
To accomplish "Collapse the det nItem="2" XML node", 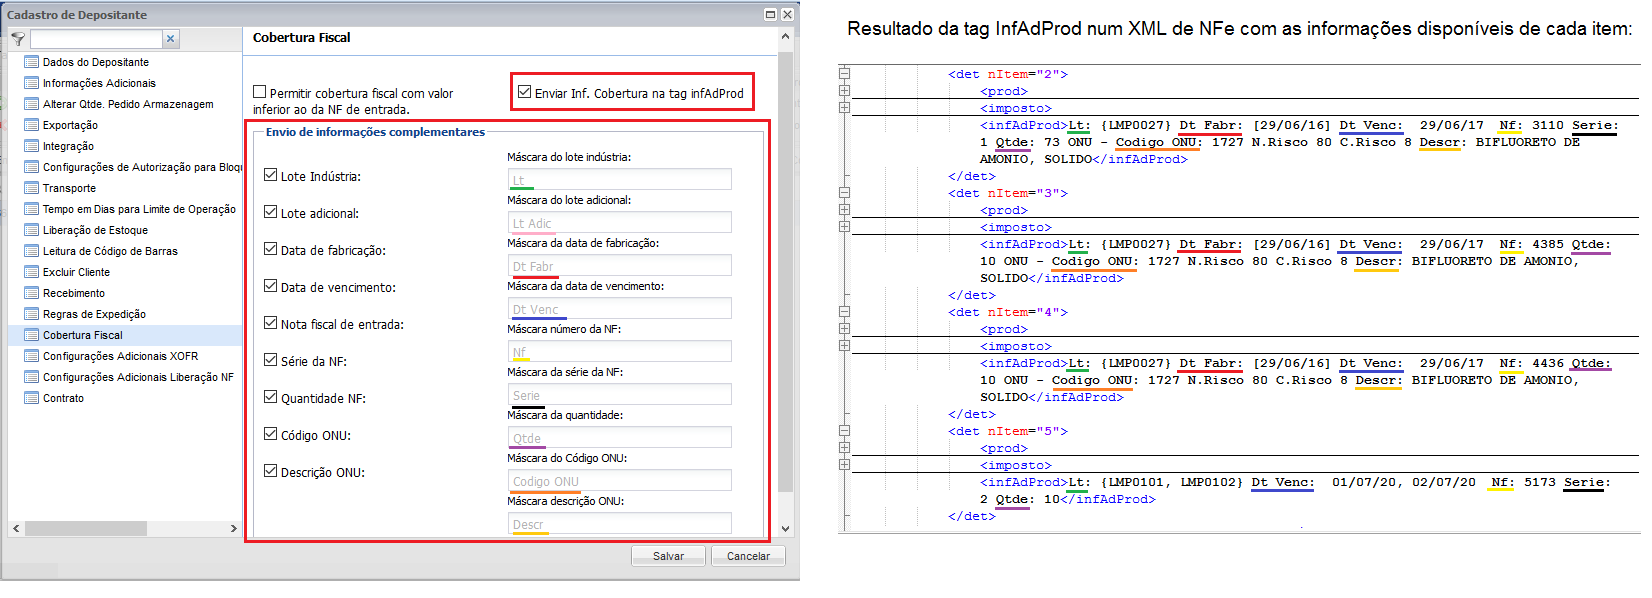I will click(845, 74).
